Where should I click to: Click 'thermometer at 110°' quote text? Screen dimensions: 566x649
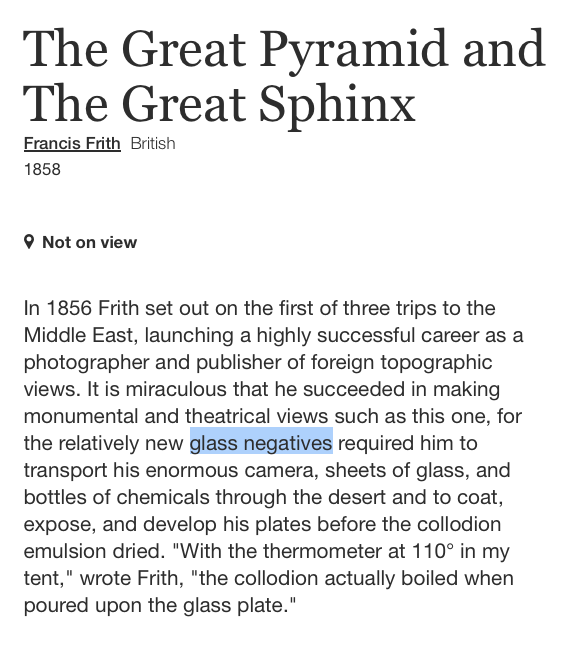coord(359,551)
